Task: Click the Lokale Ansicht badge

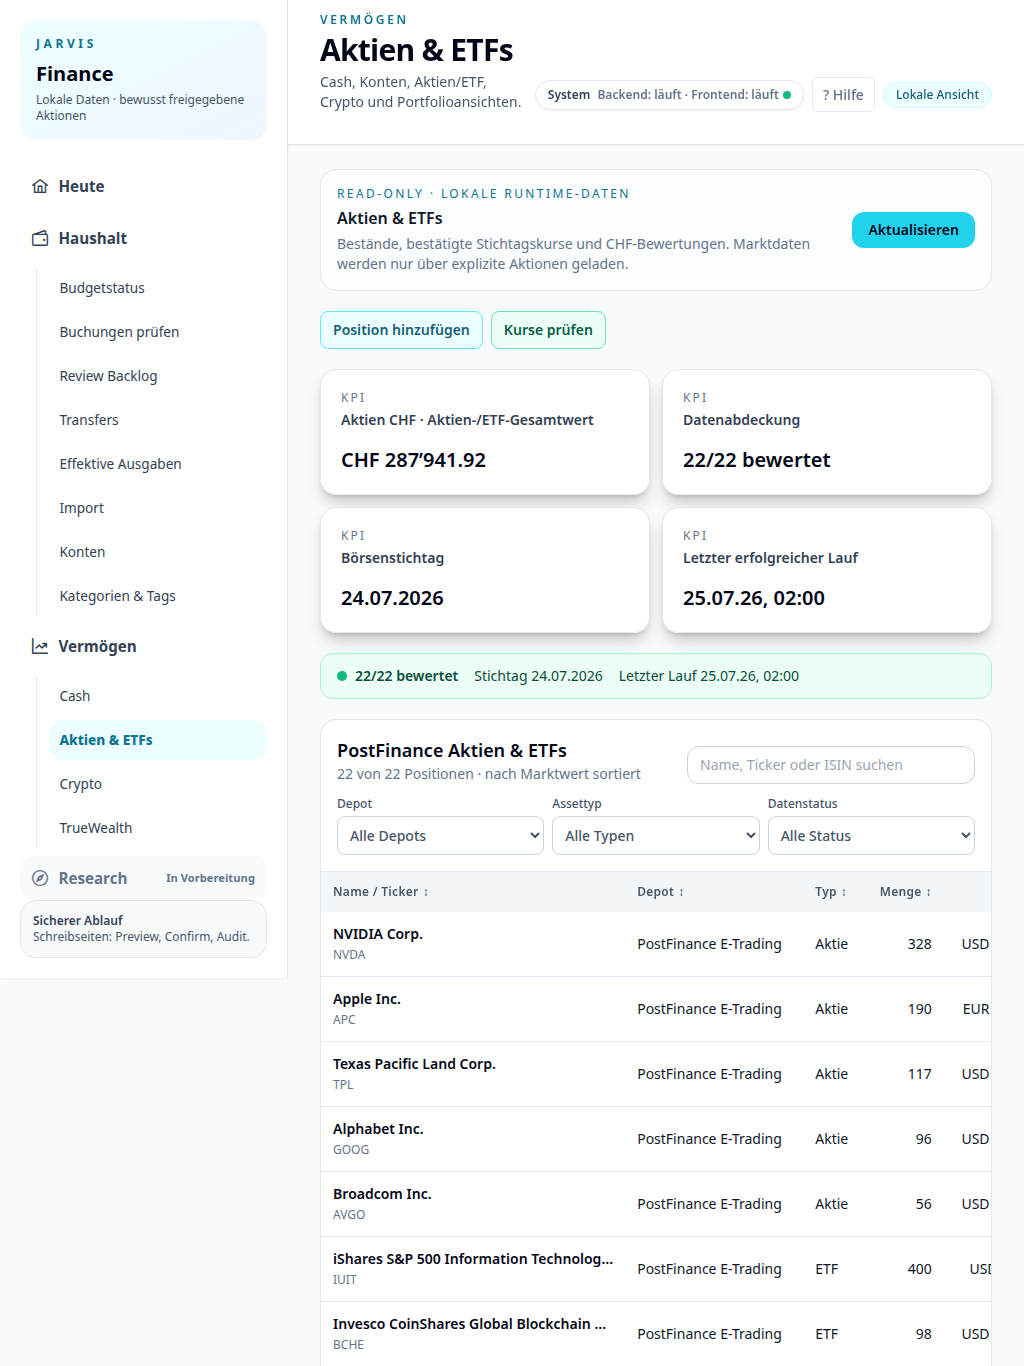Action: point(937,95)
